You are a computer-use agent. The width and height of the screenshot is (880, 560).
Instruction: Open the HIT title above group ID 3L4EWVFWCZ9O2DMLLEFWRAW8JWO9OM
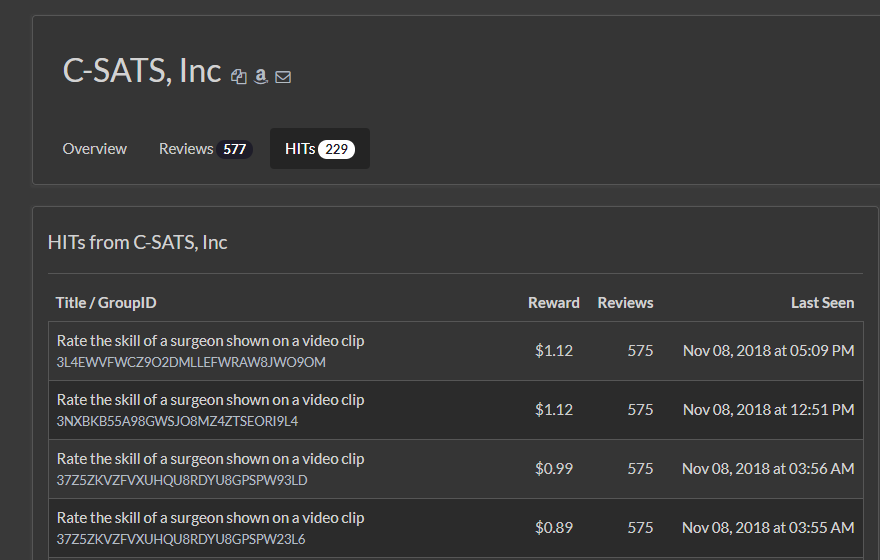pos(210,341)
